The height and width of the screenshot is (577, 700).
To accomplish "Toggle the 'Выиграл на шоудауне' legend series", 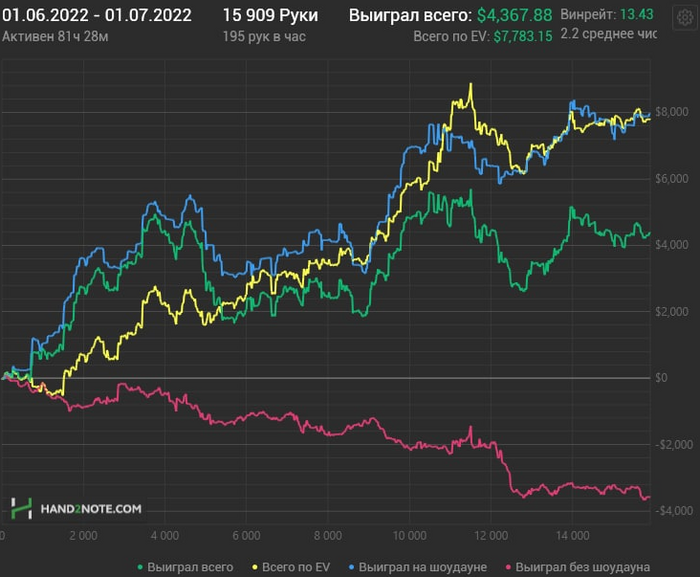I will coord(417,567).
